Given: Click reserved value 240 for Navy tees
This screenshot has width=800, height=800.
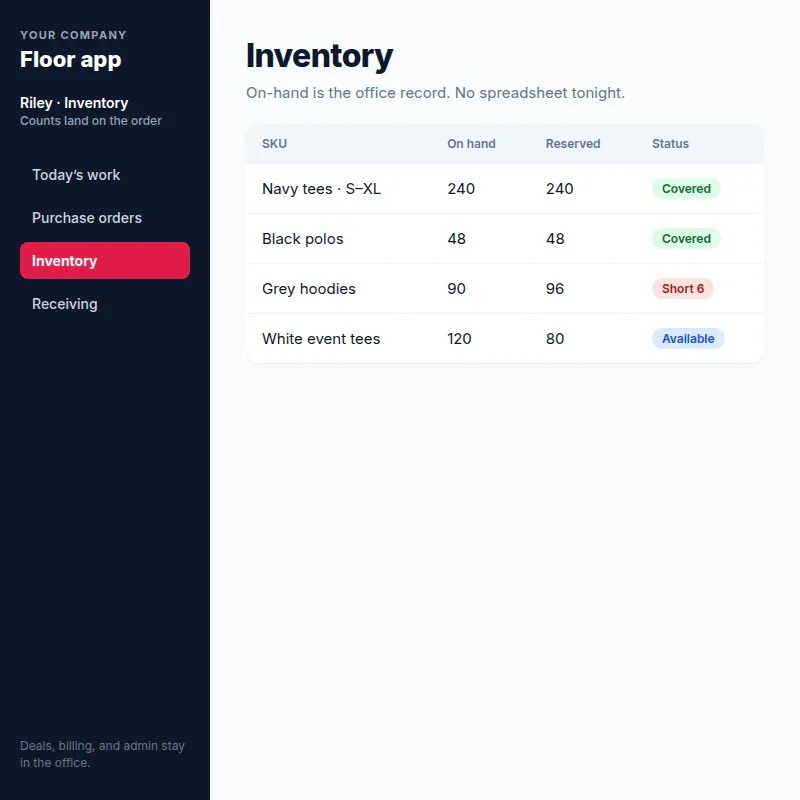Looking at the screenshot, I should [560, 189].
